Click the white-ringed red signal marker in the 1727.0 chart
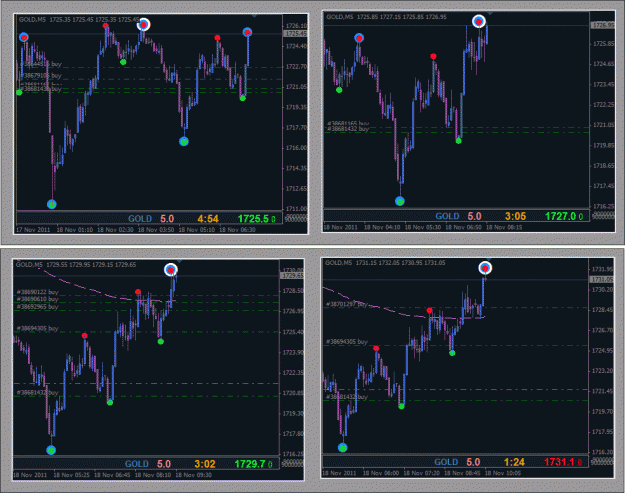Screen dimensions: 625x493 479,22
